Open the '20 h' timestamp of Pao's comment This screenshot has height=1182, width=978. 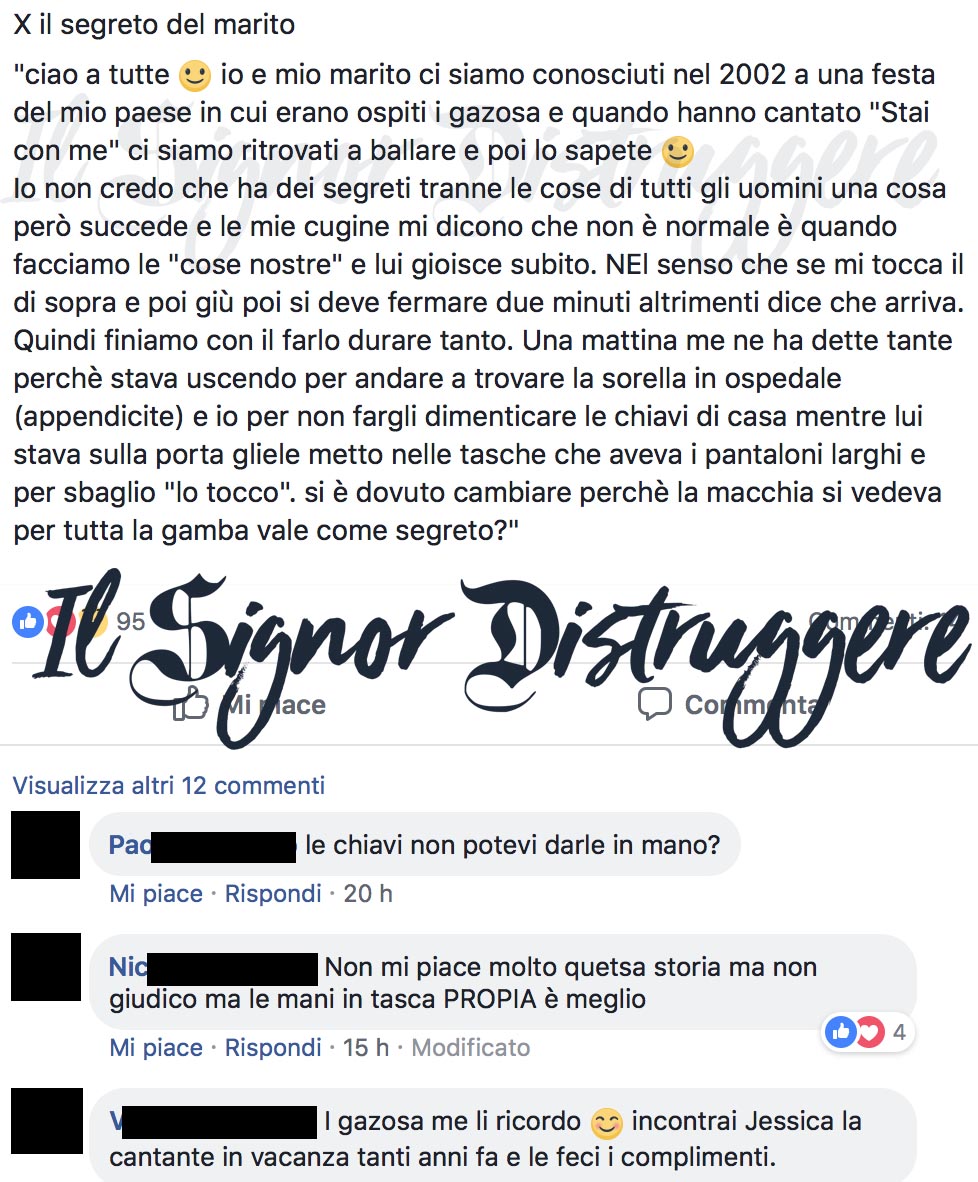click(368, 893)
